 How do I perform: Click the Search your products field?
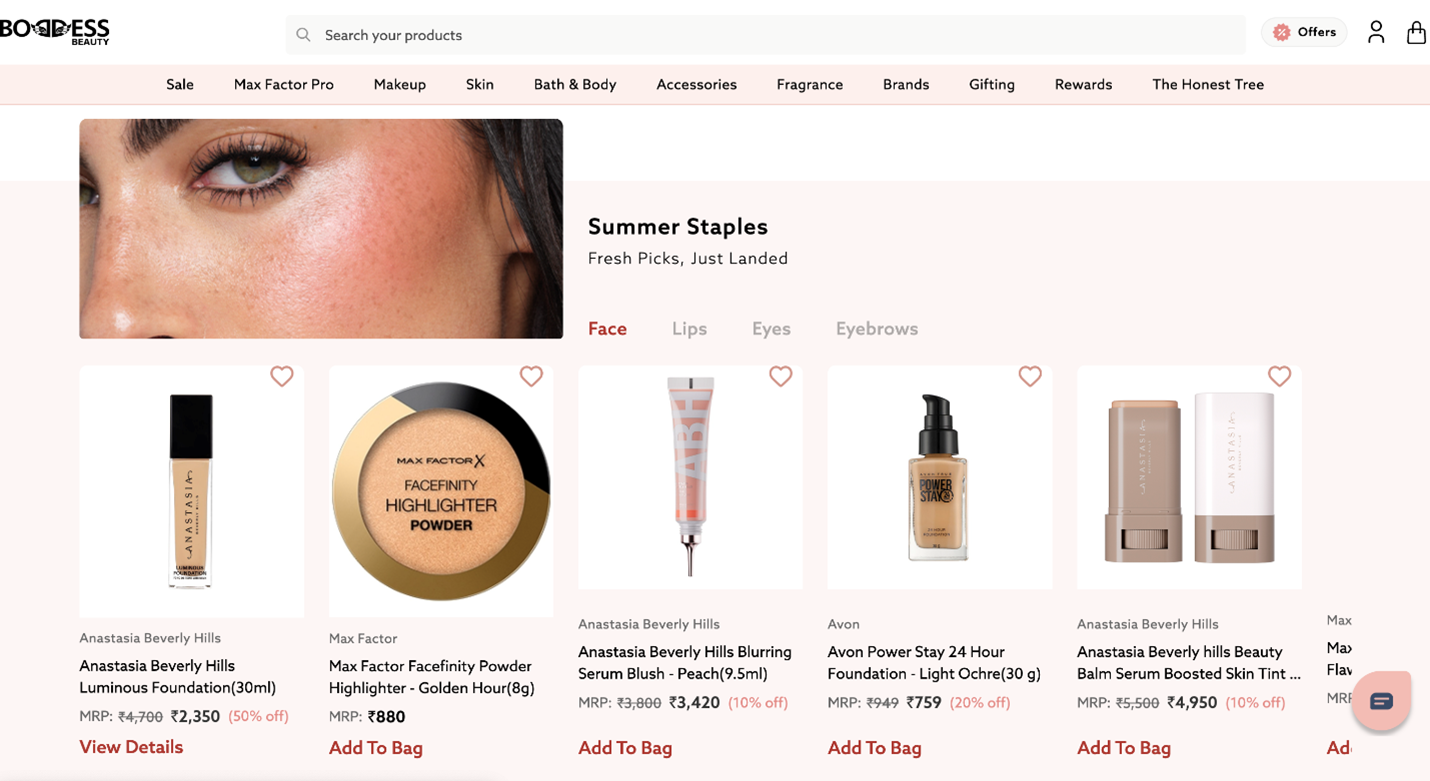pos(765,35)
